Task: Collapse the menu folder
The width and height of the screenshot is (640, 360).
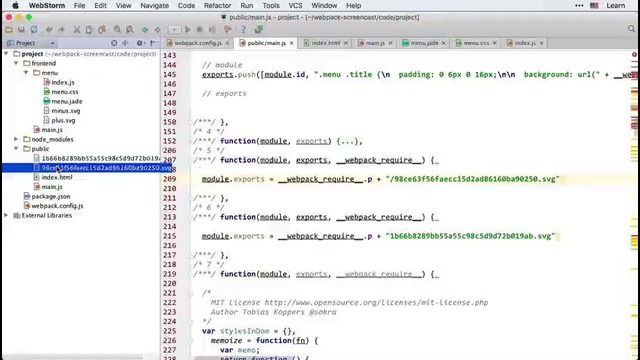Action: point(26,73)
